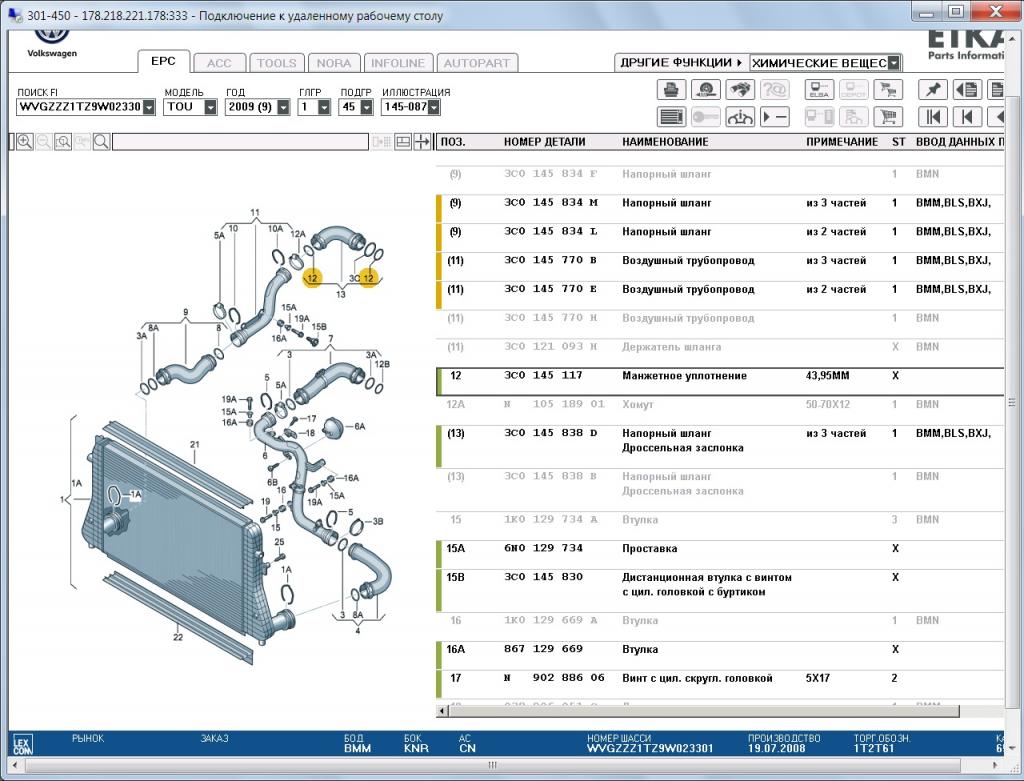The width and height of the screenshot is (1024, 781).
Task: Click the НАИМЕНОВАНИЕ column header
Action: click(665, 142)
